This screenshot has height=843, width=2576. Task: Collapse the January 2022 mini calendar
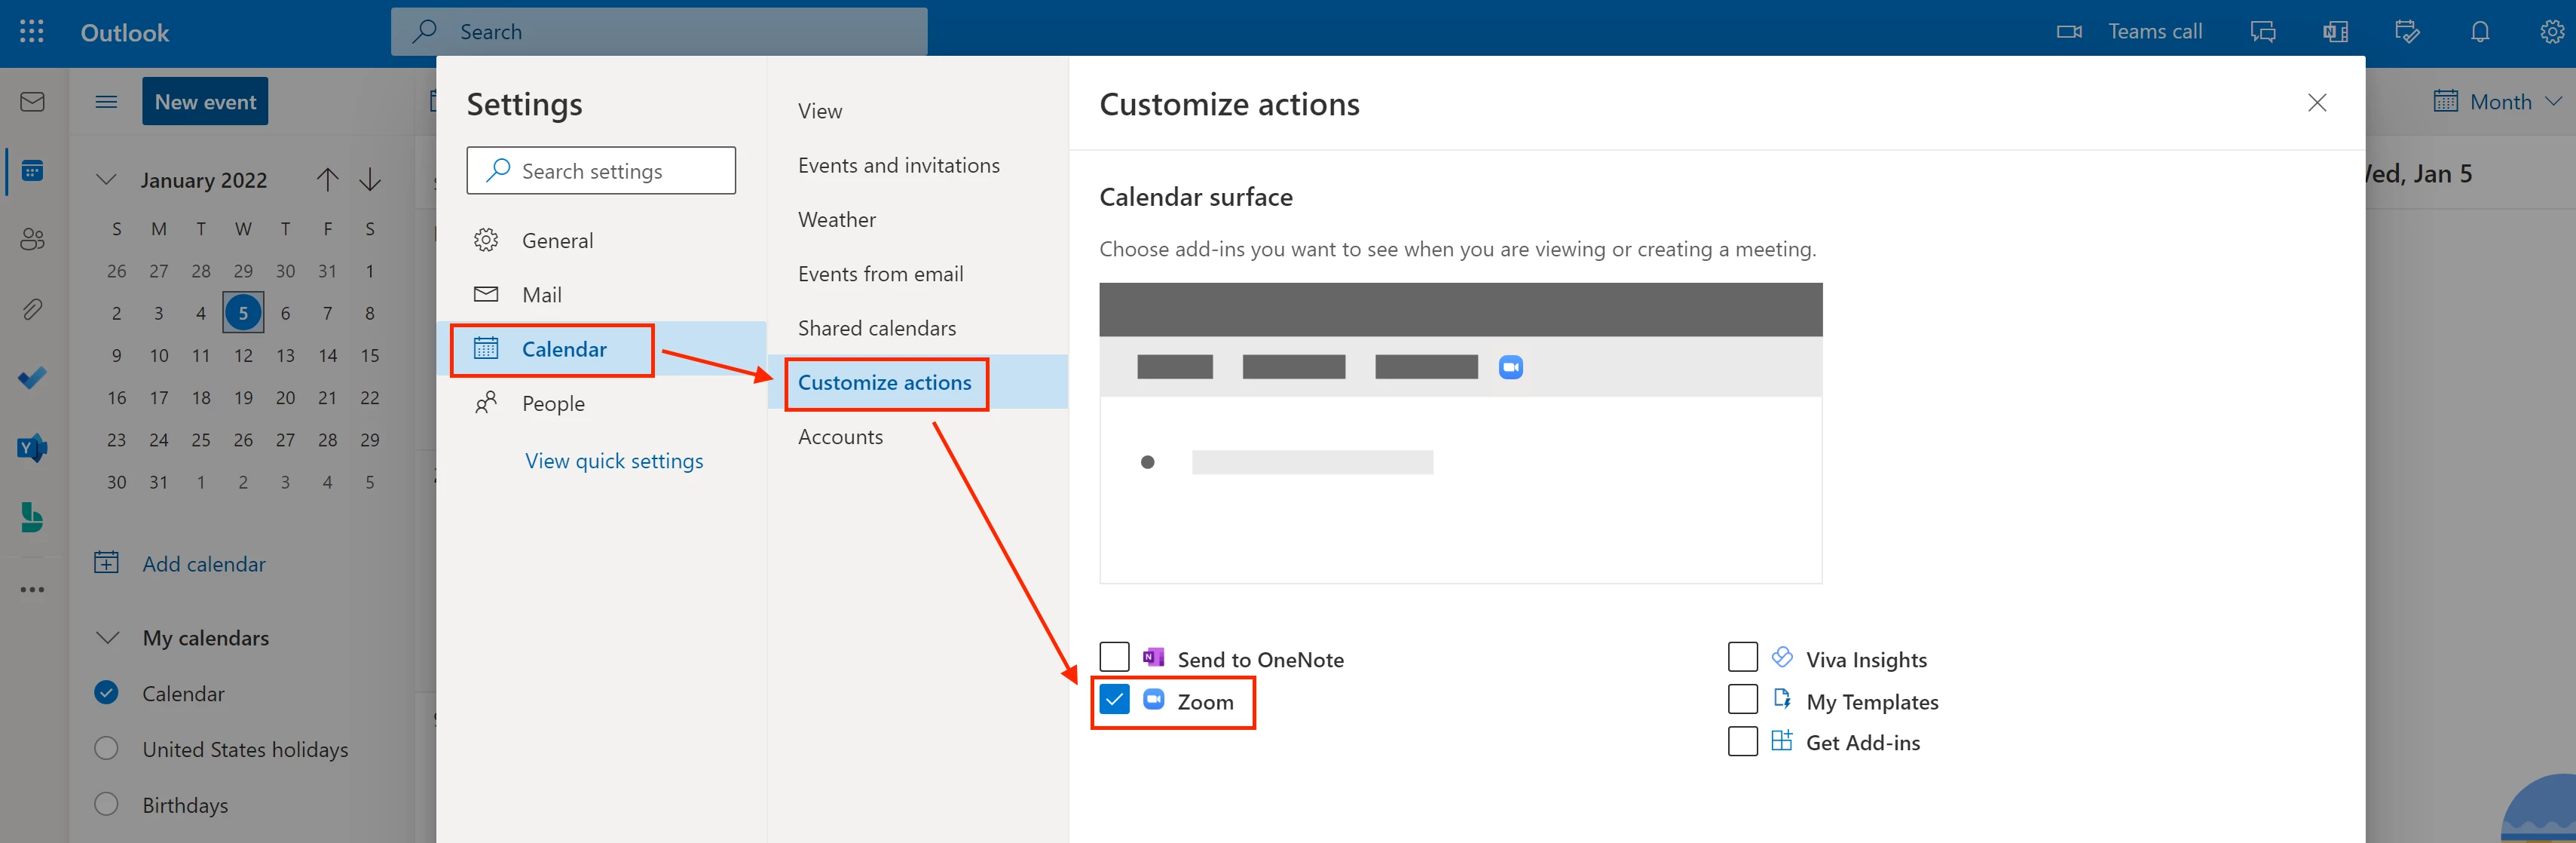pos(106,180)
